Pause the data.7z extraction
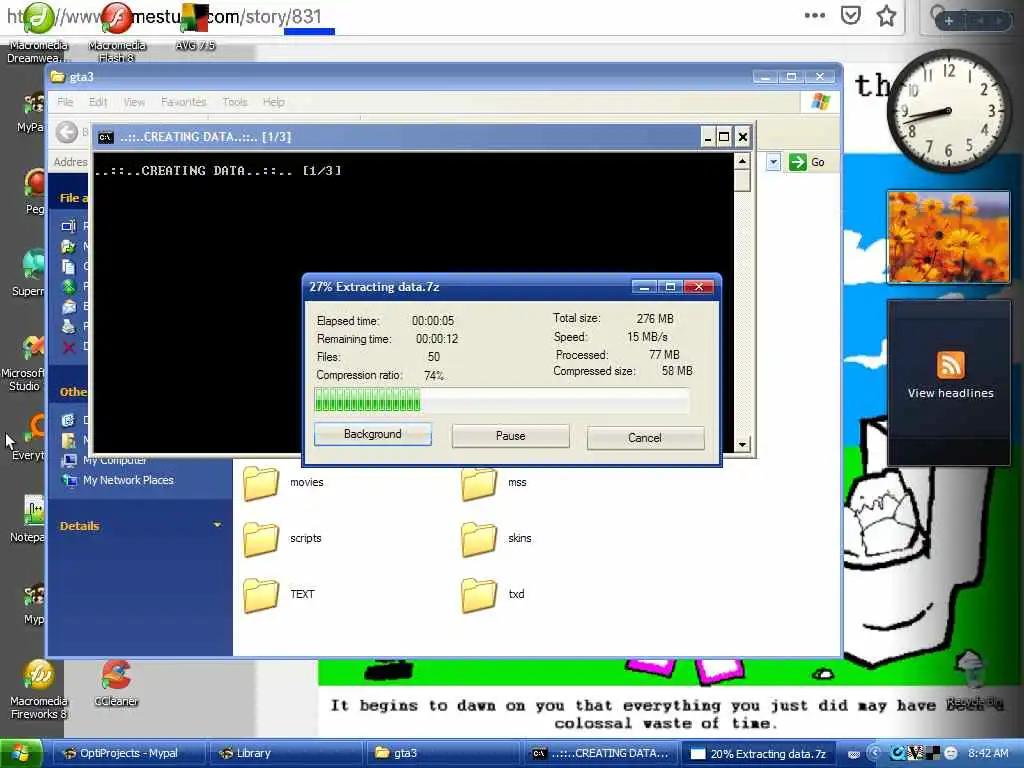 510,436
